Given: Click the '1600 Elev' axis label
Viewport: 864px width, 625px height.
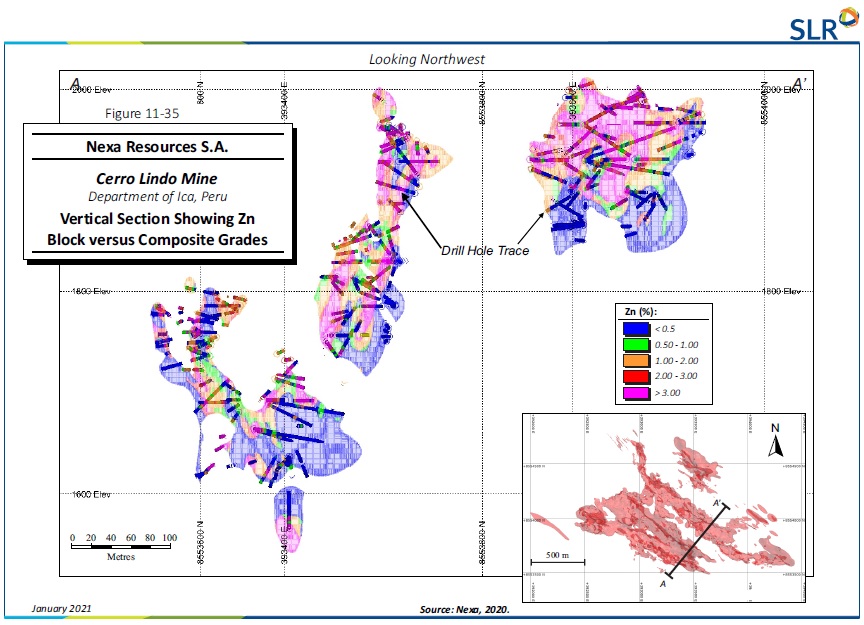Looking at the screenshot, I should point(91,494).
